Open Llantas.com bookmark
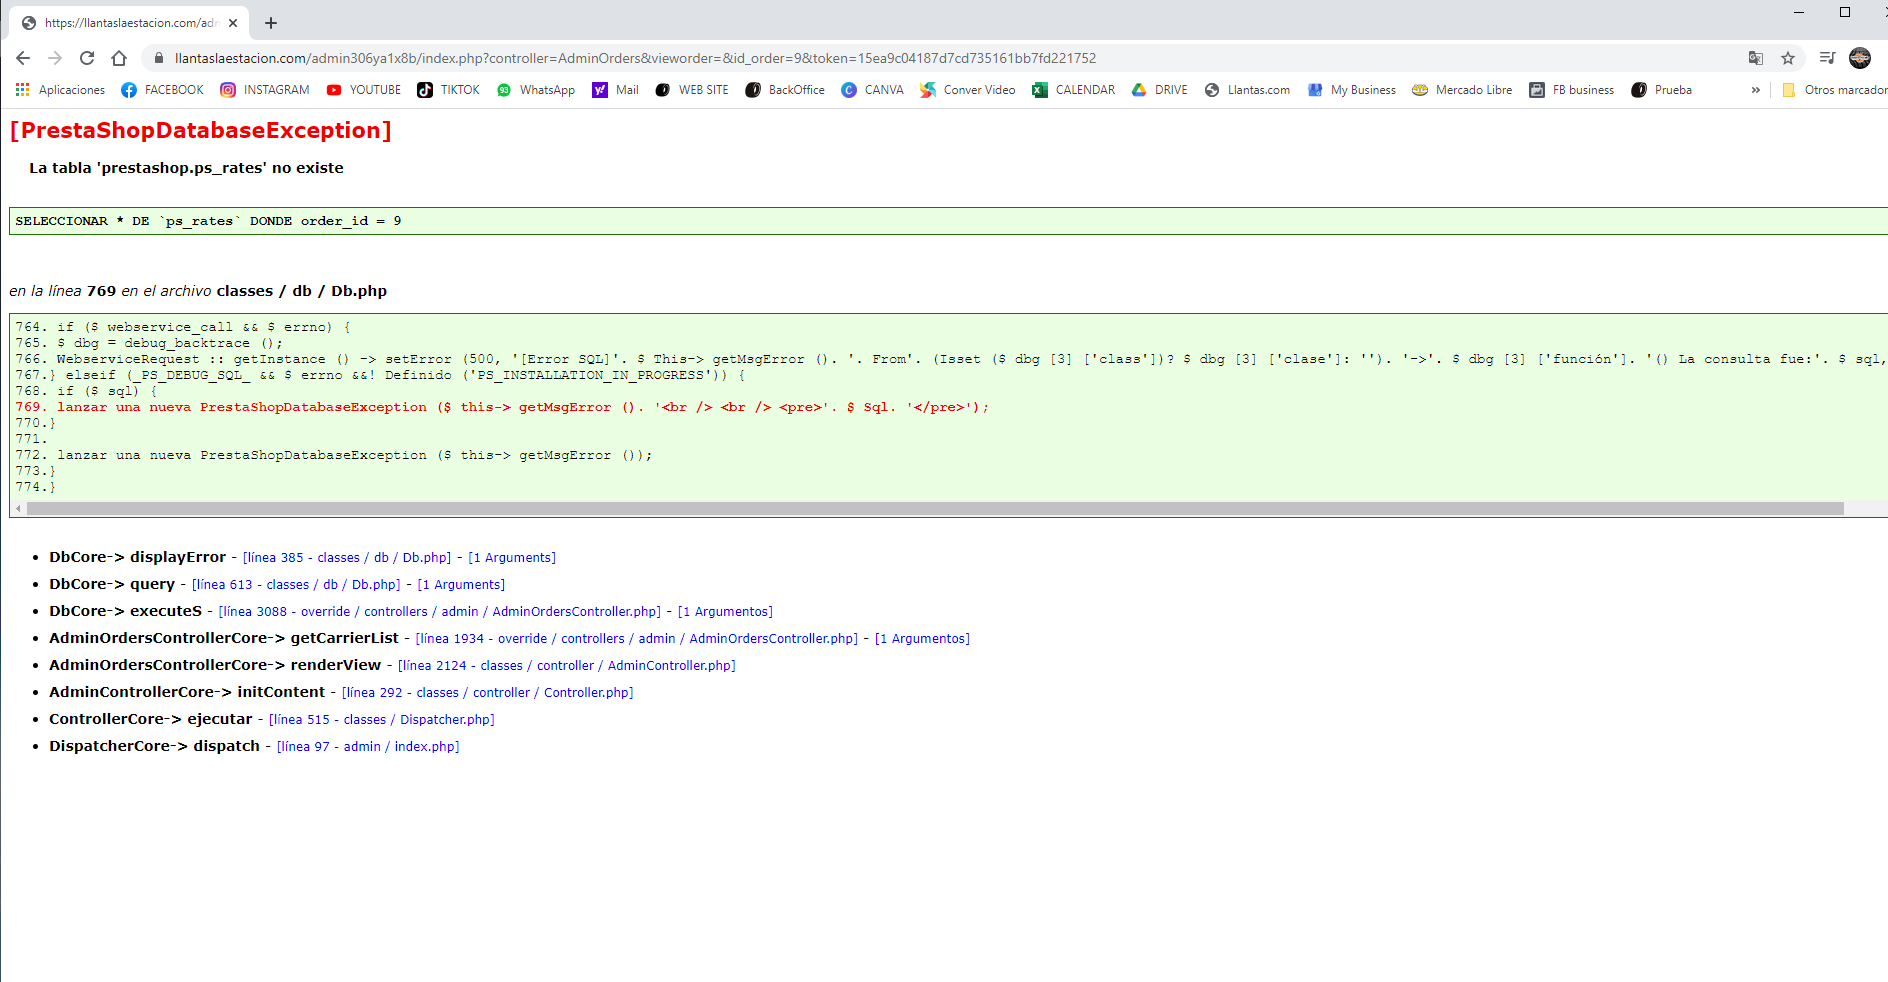 coord(1247,90)
